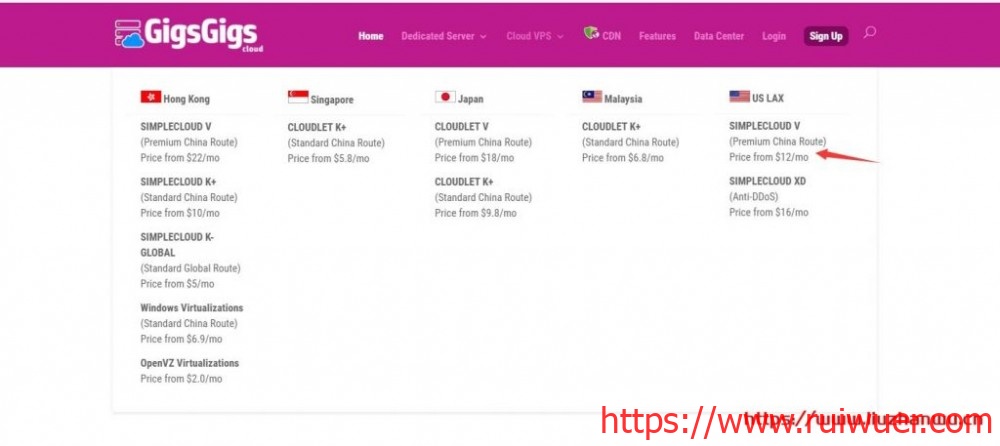Click the Singapore flag icon
The image size is (1000, 446).
click(x=298, y=97)
